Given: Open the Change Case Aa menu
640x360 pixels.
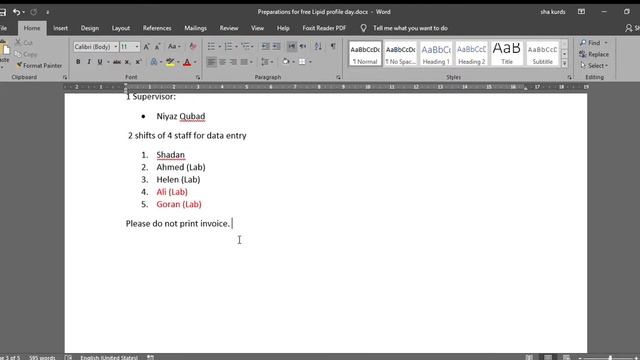Looking at the screenshot, I should point(174,47).
